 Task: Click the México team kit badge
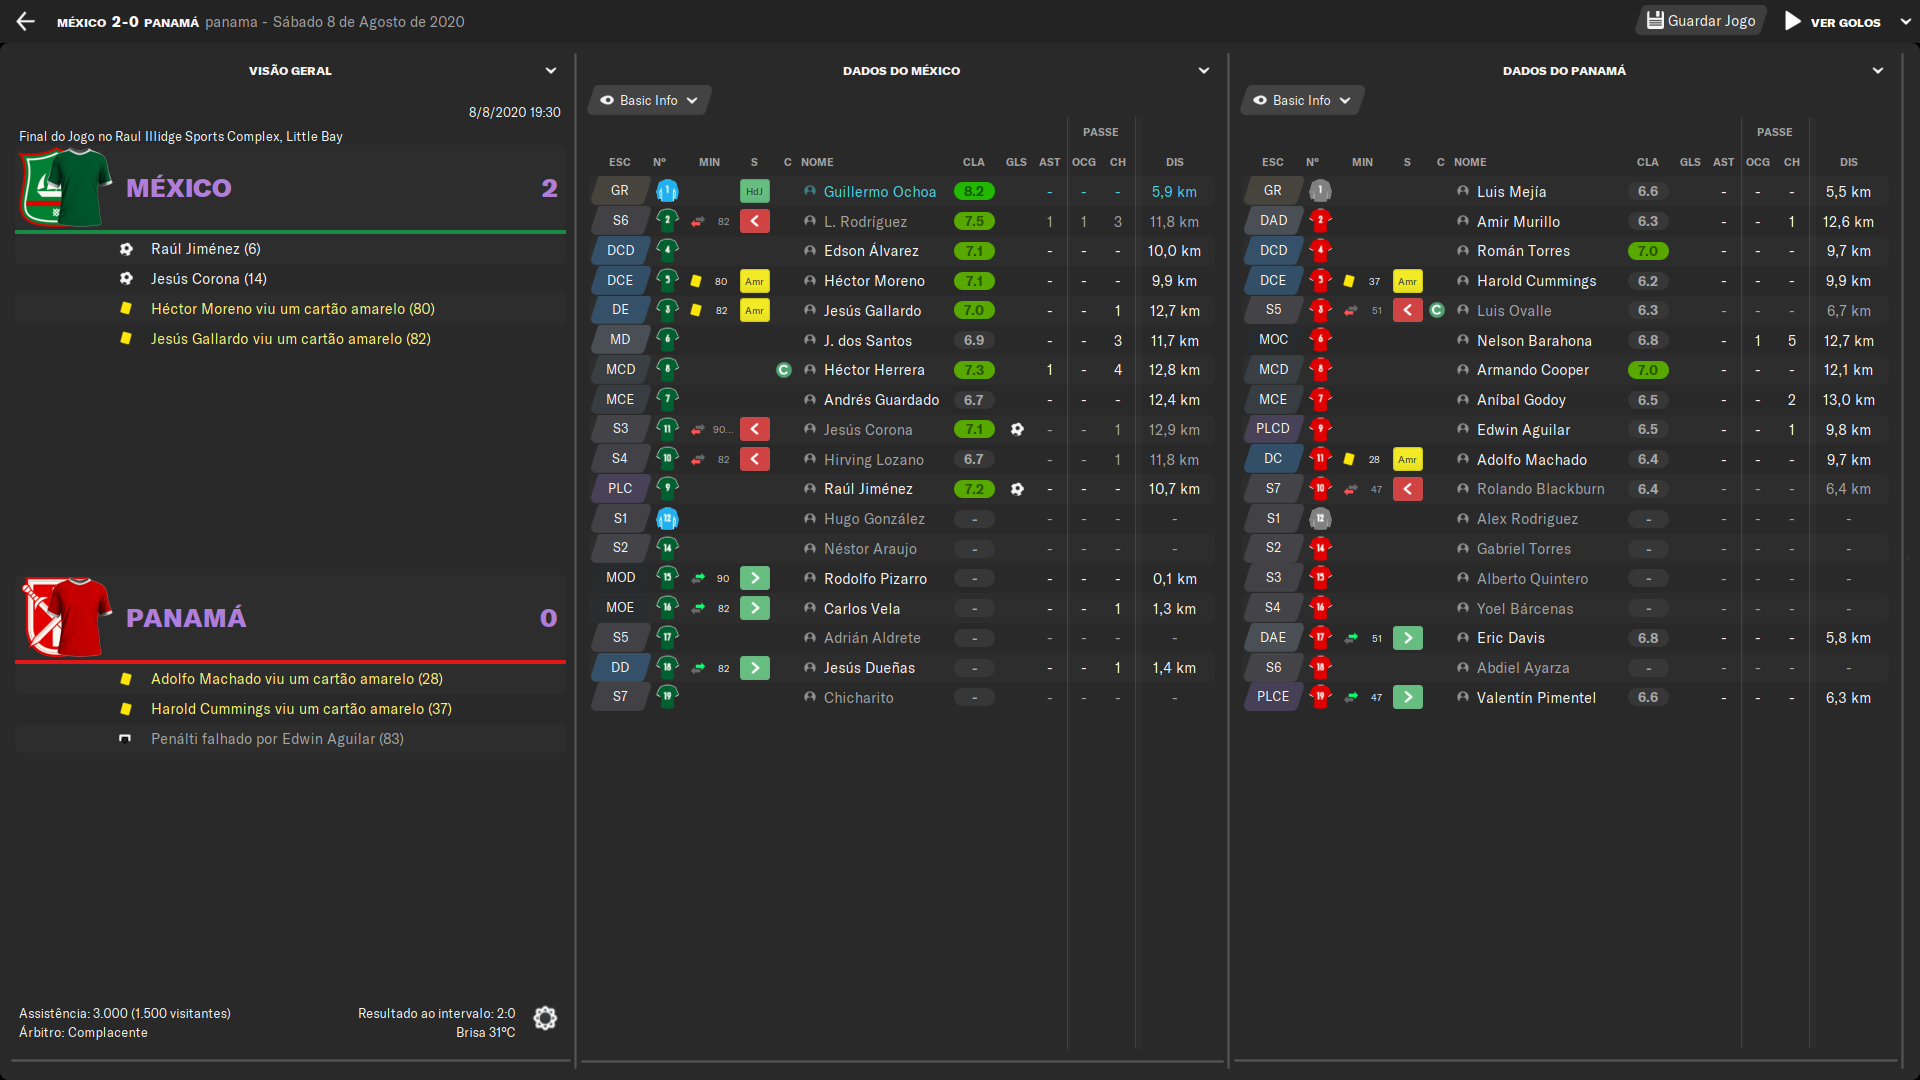pyautogui.click(x=67, y=187)
